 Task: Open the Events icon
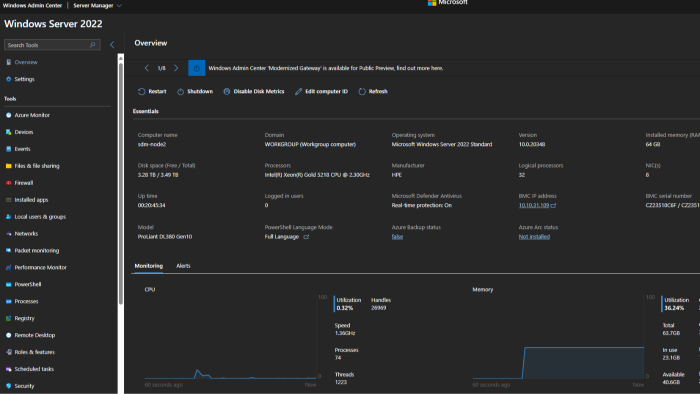tap(8, 149)
